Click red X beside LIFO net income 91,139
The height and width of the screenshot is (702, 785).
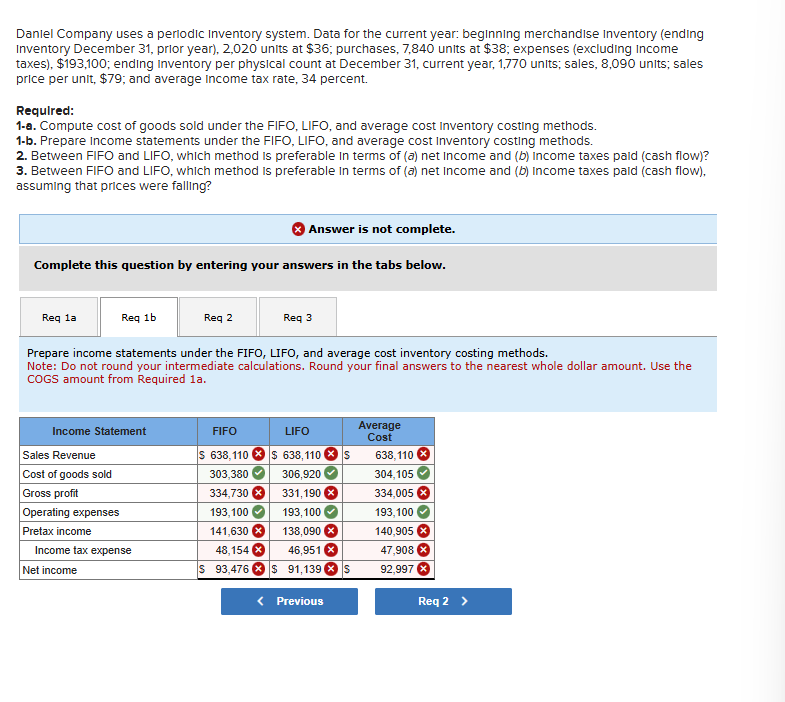click(x=331, y=569)
